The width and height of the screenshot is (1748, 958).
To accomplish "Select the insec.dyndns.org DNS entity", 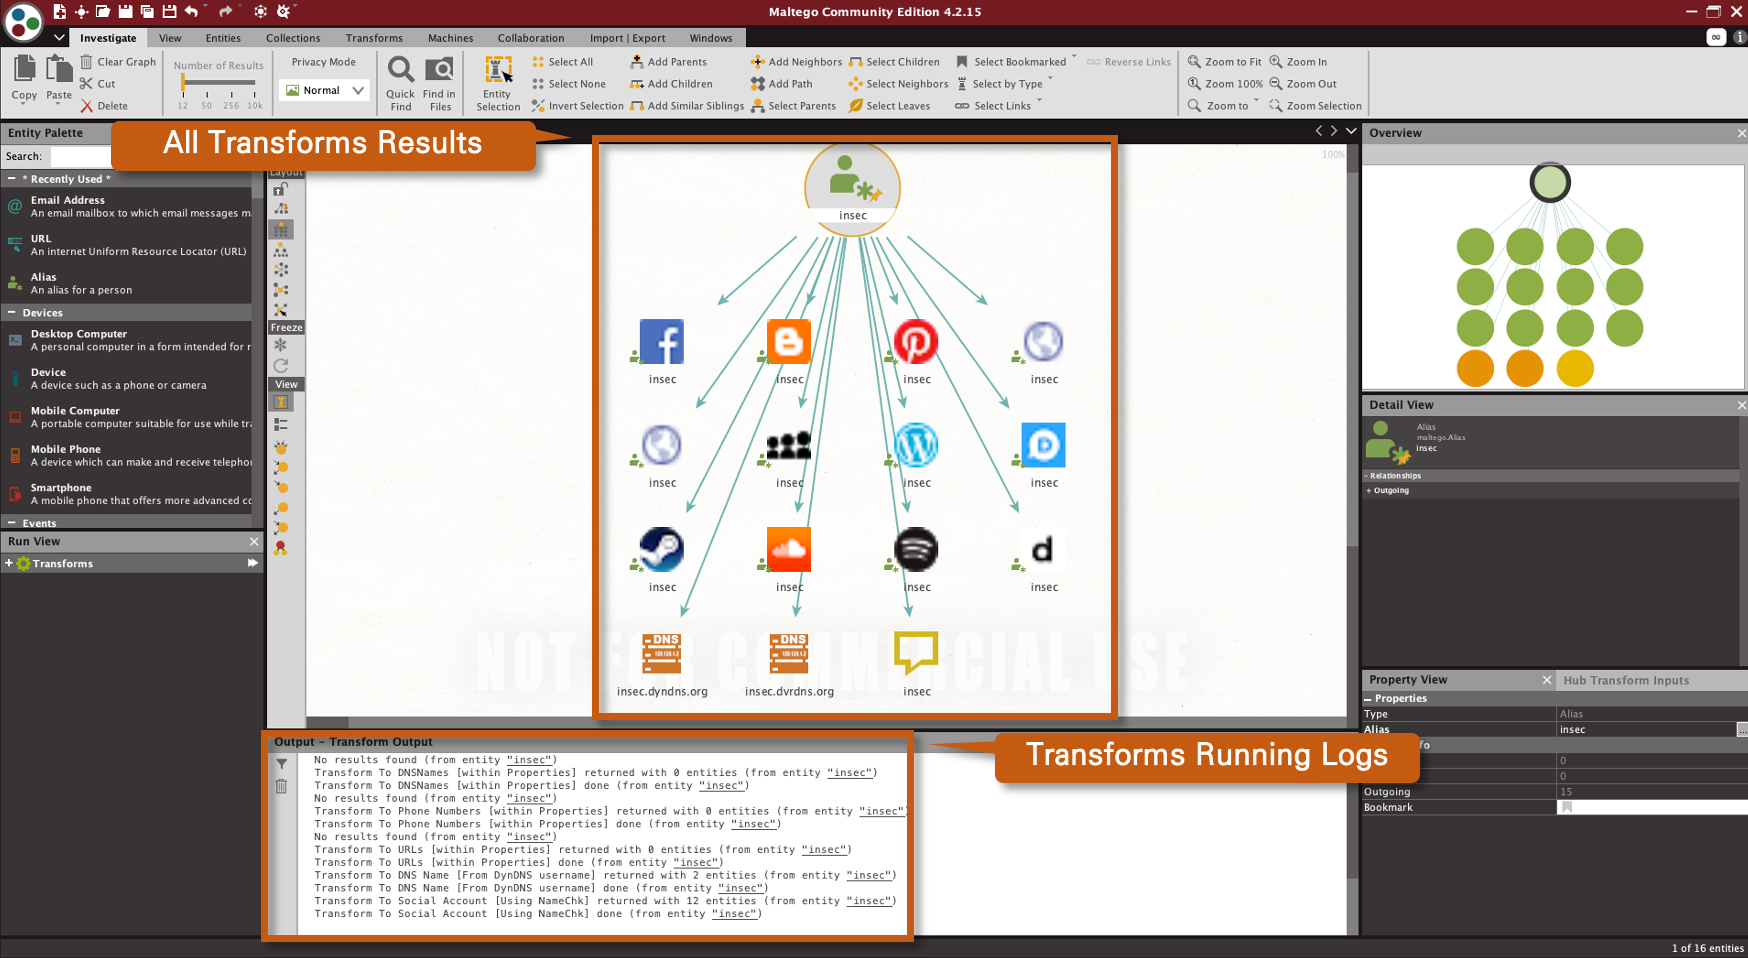I will click(x=662, y=654).
